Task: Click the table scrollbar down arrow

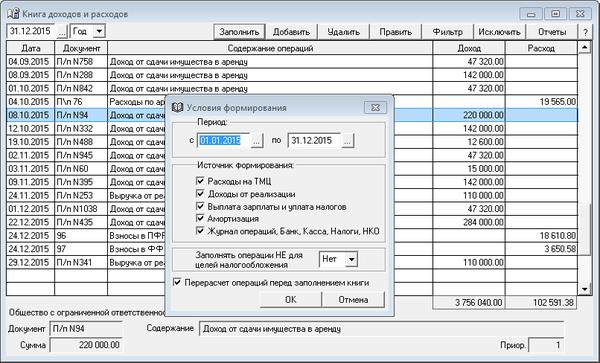Action: click(585, 289)
